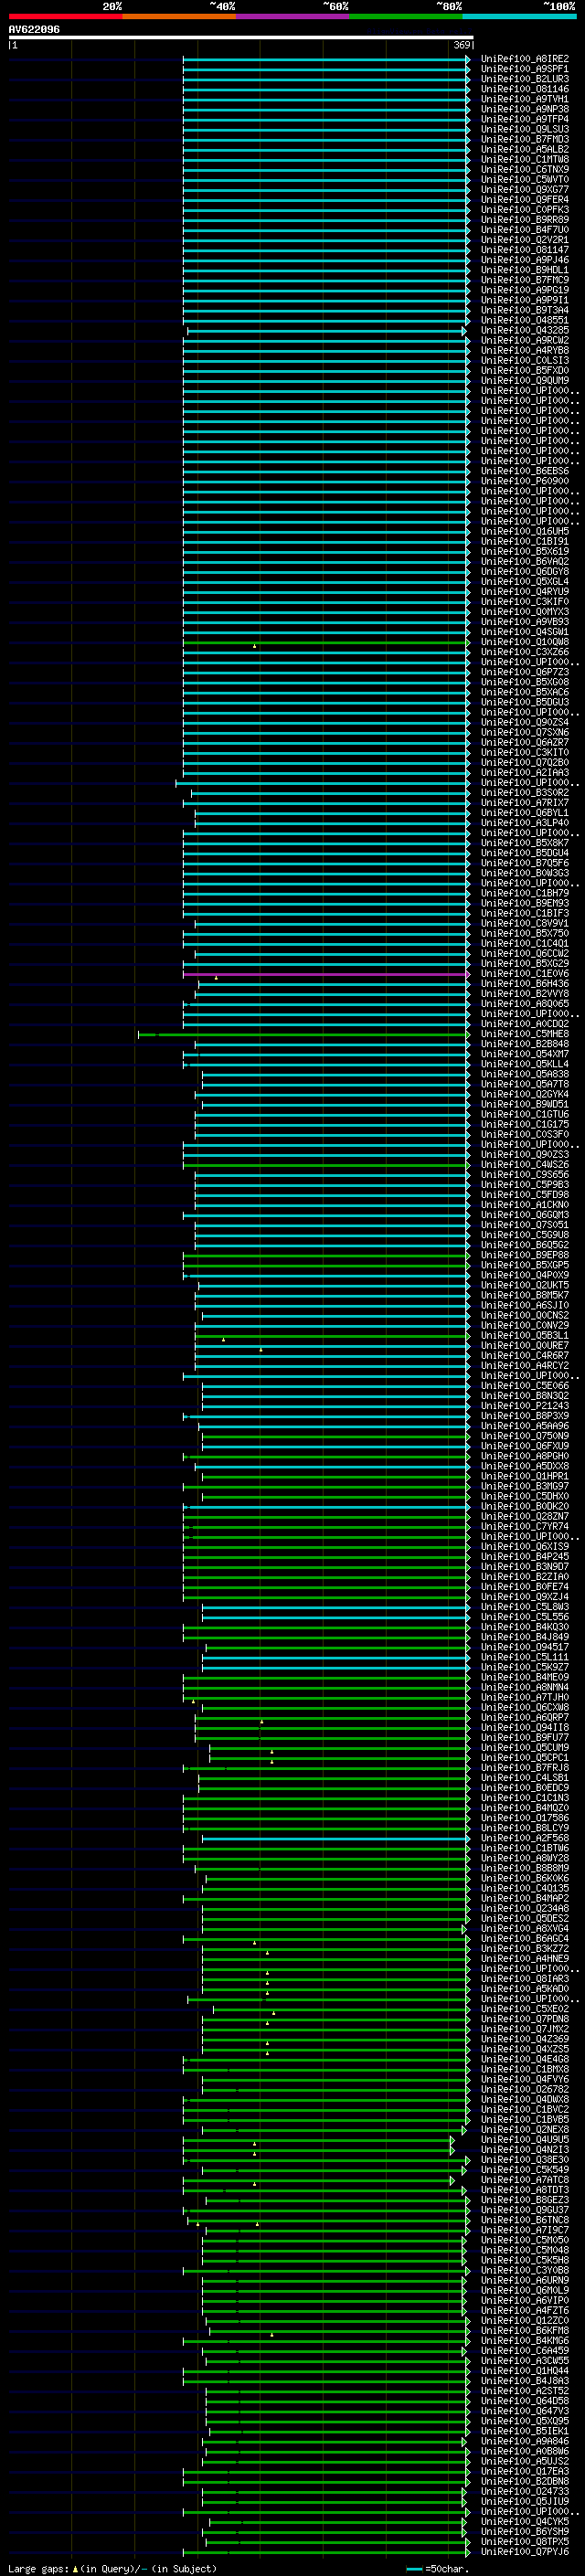Viewport: 585px width, 2576px height.
Task: Select the UniRef100_C1E0V6 hit label
Action: point(525,974)
